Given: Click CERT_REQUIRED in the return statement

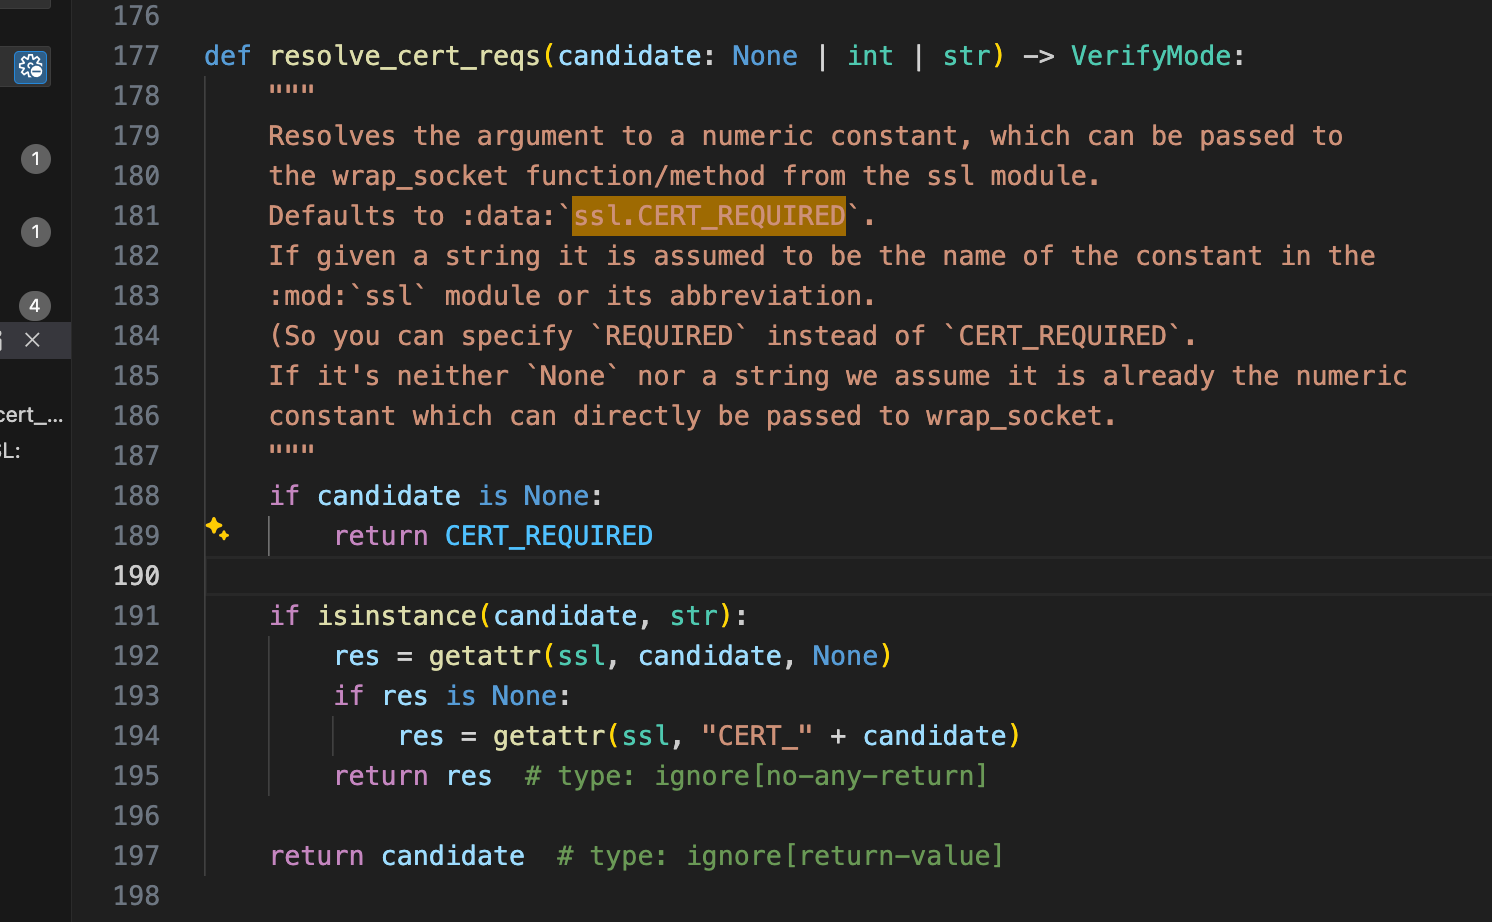Looking at the screenshot, I should click(548, 536).
